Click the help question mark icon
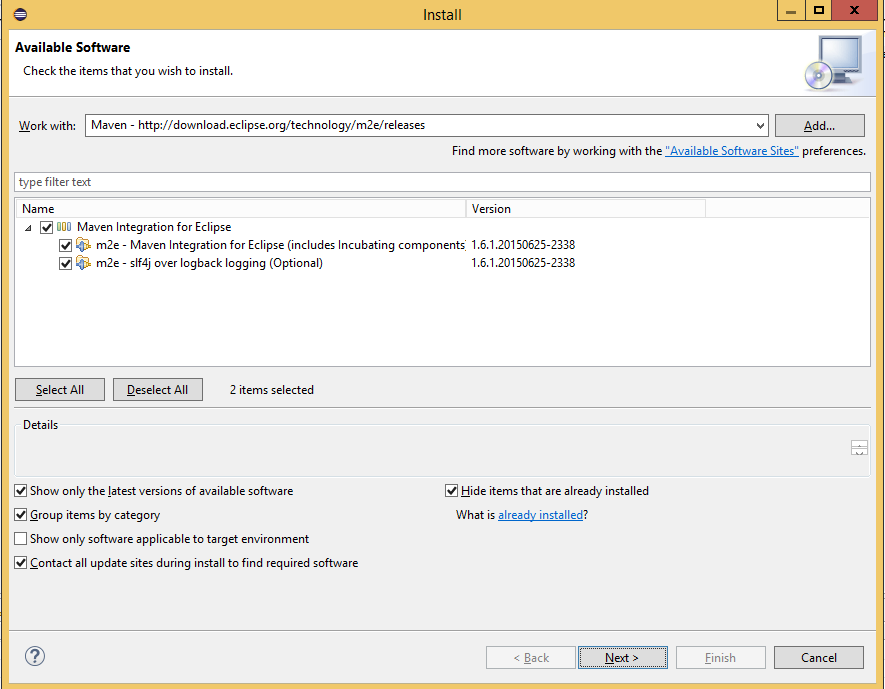The height and width of the screenshot is (689, 885). tap(35, 656)
